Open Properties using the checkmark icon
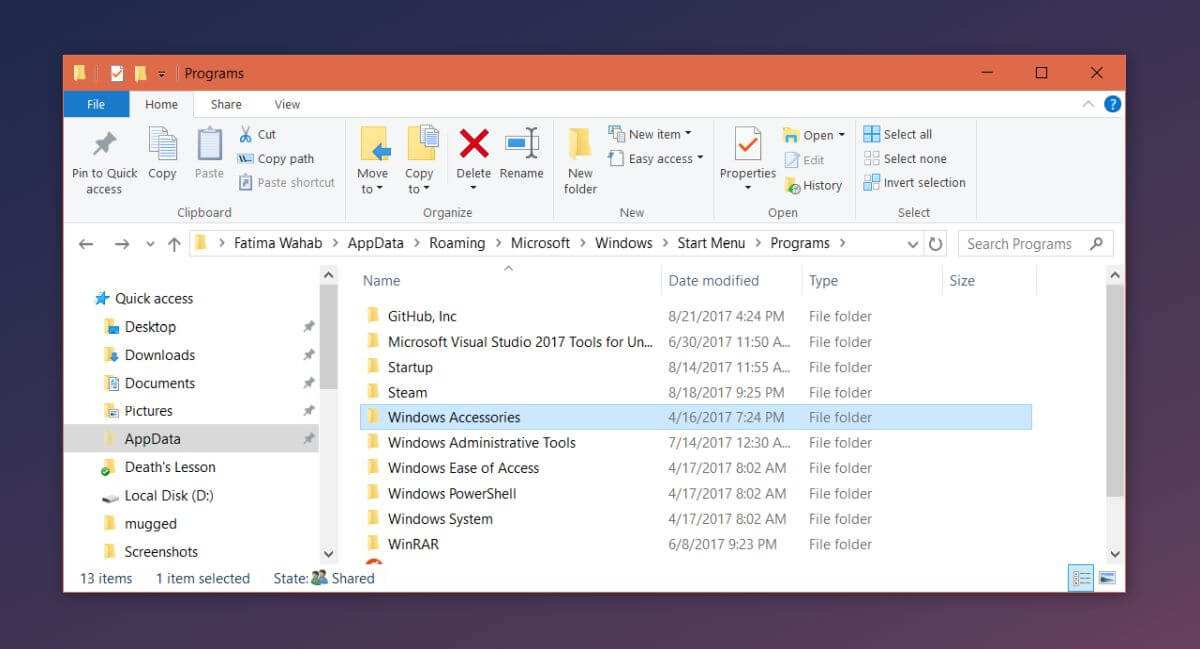This screenshot has height=649, width=1200. (747, 144)
